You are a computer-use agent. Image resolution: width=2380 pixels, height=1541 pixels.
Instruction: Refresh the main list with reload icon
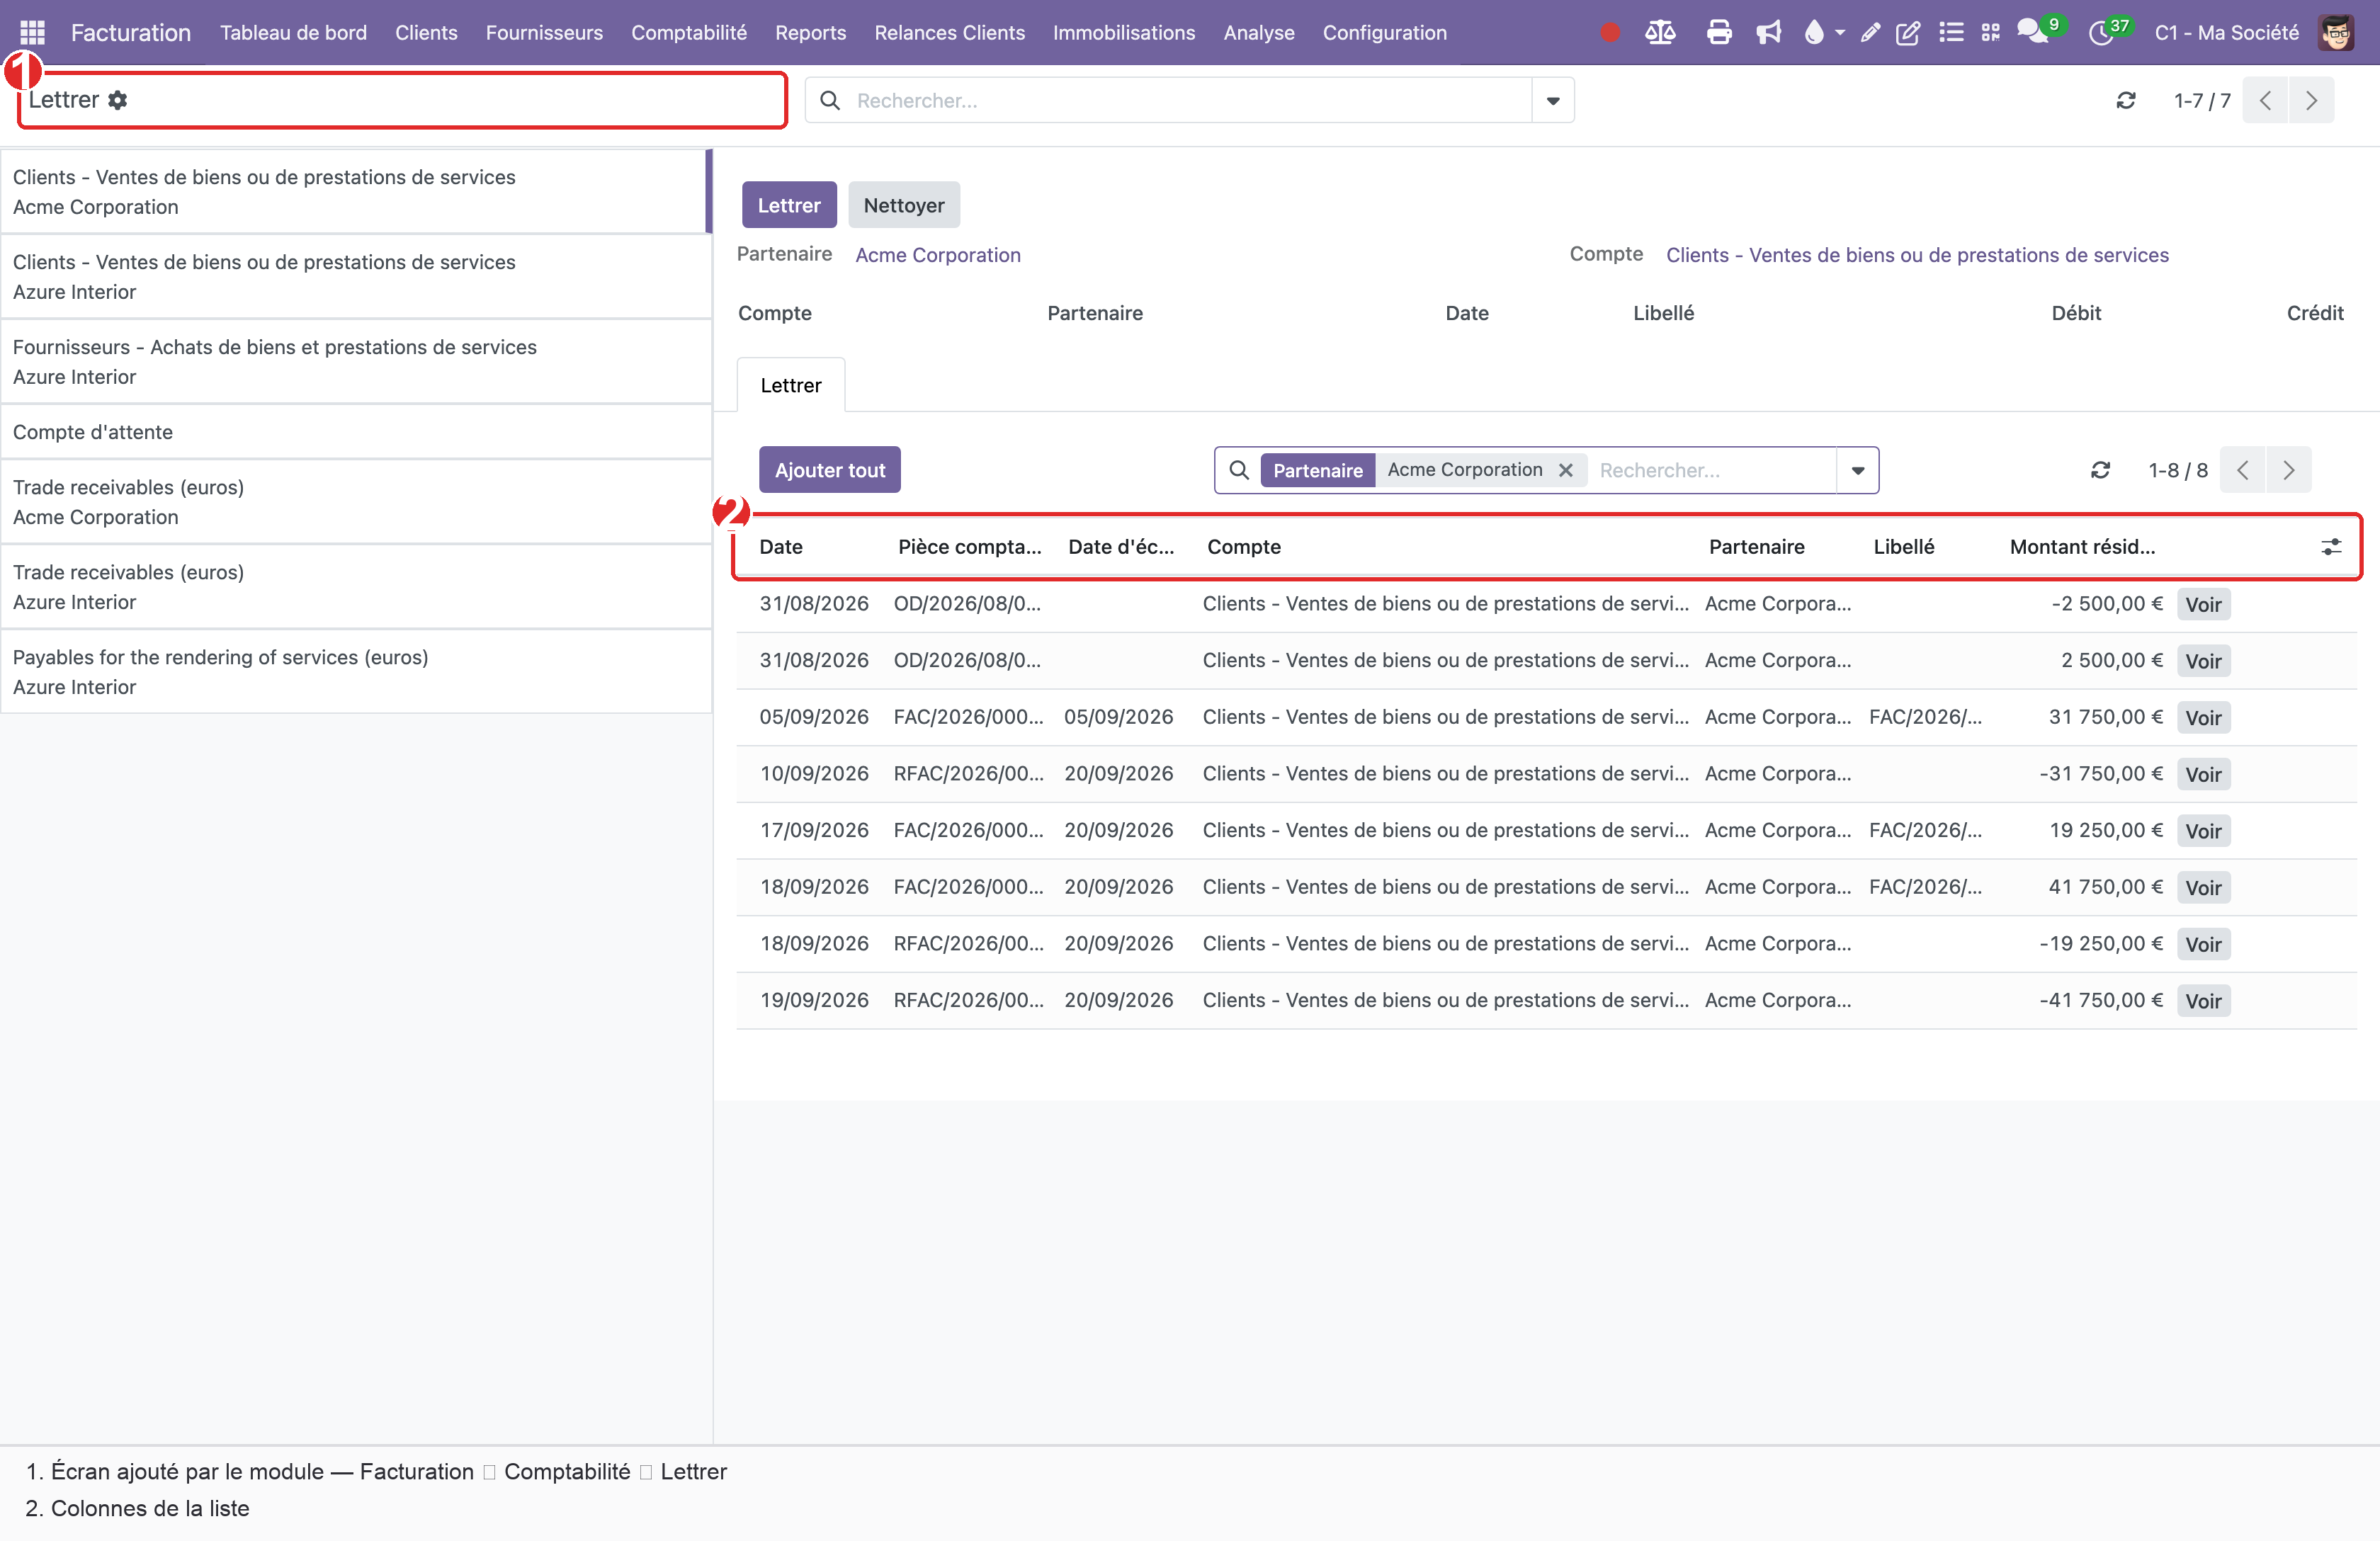[2126, 100]
